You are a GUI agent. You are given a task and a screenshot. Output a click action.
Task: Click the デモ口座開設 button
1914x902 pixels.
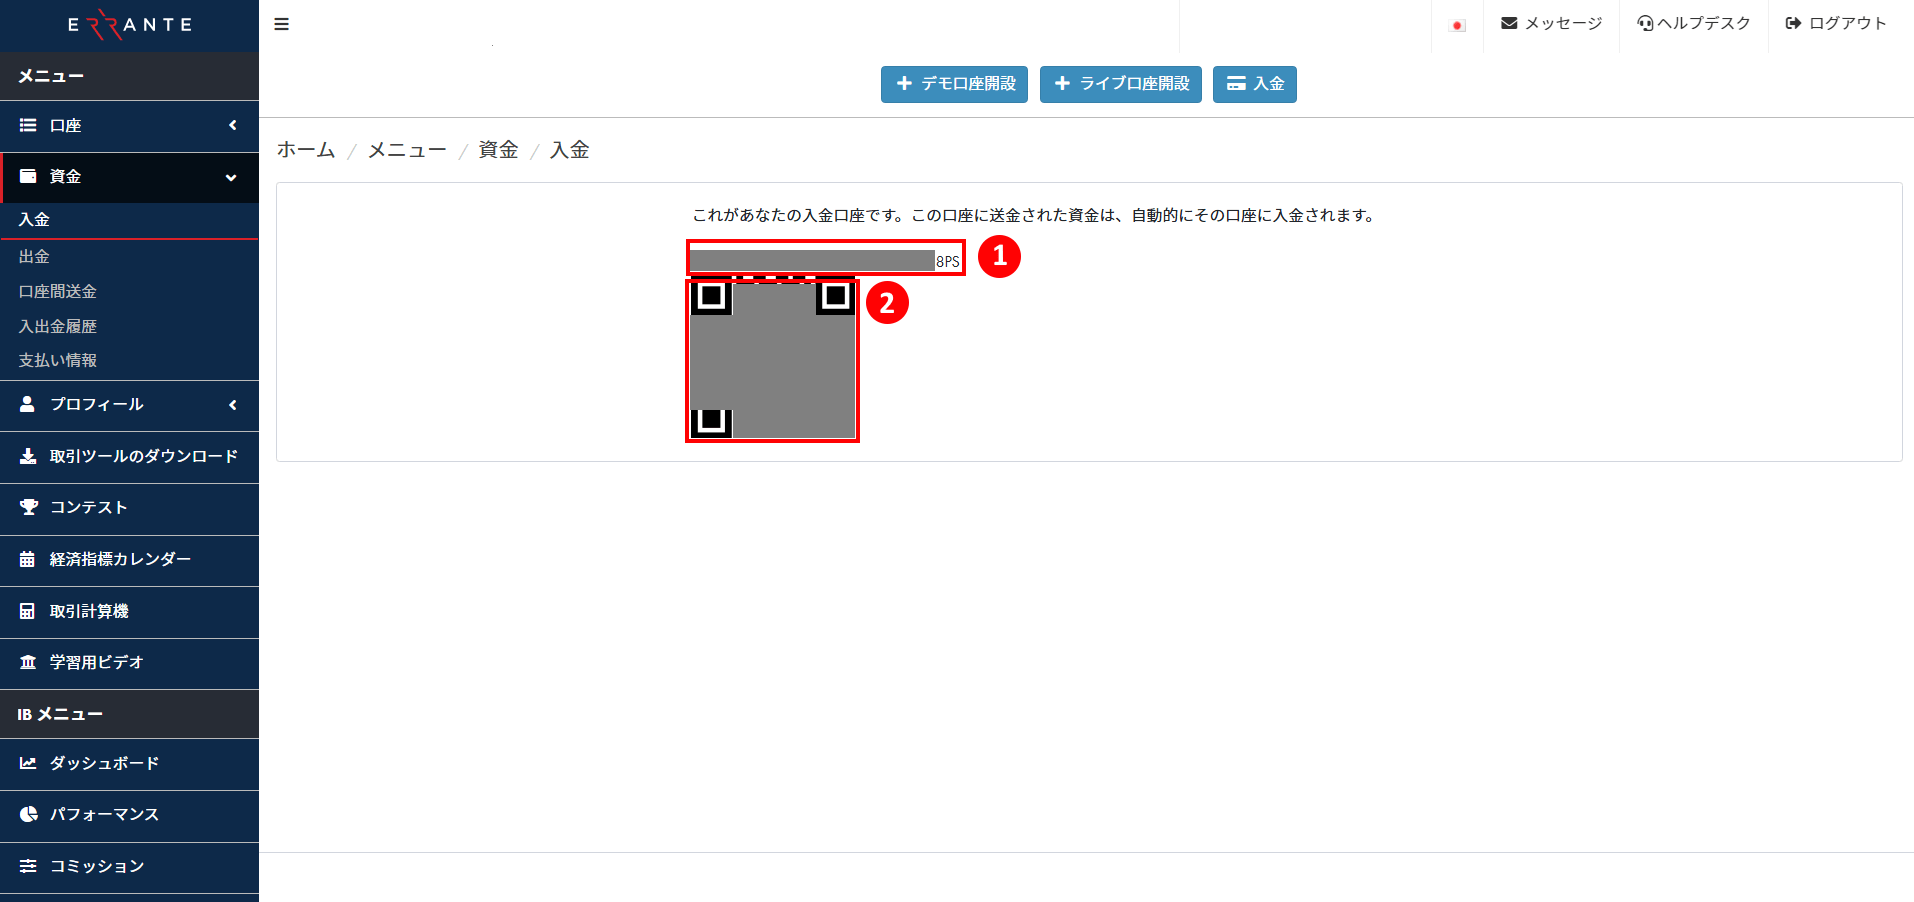point(954,84)
